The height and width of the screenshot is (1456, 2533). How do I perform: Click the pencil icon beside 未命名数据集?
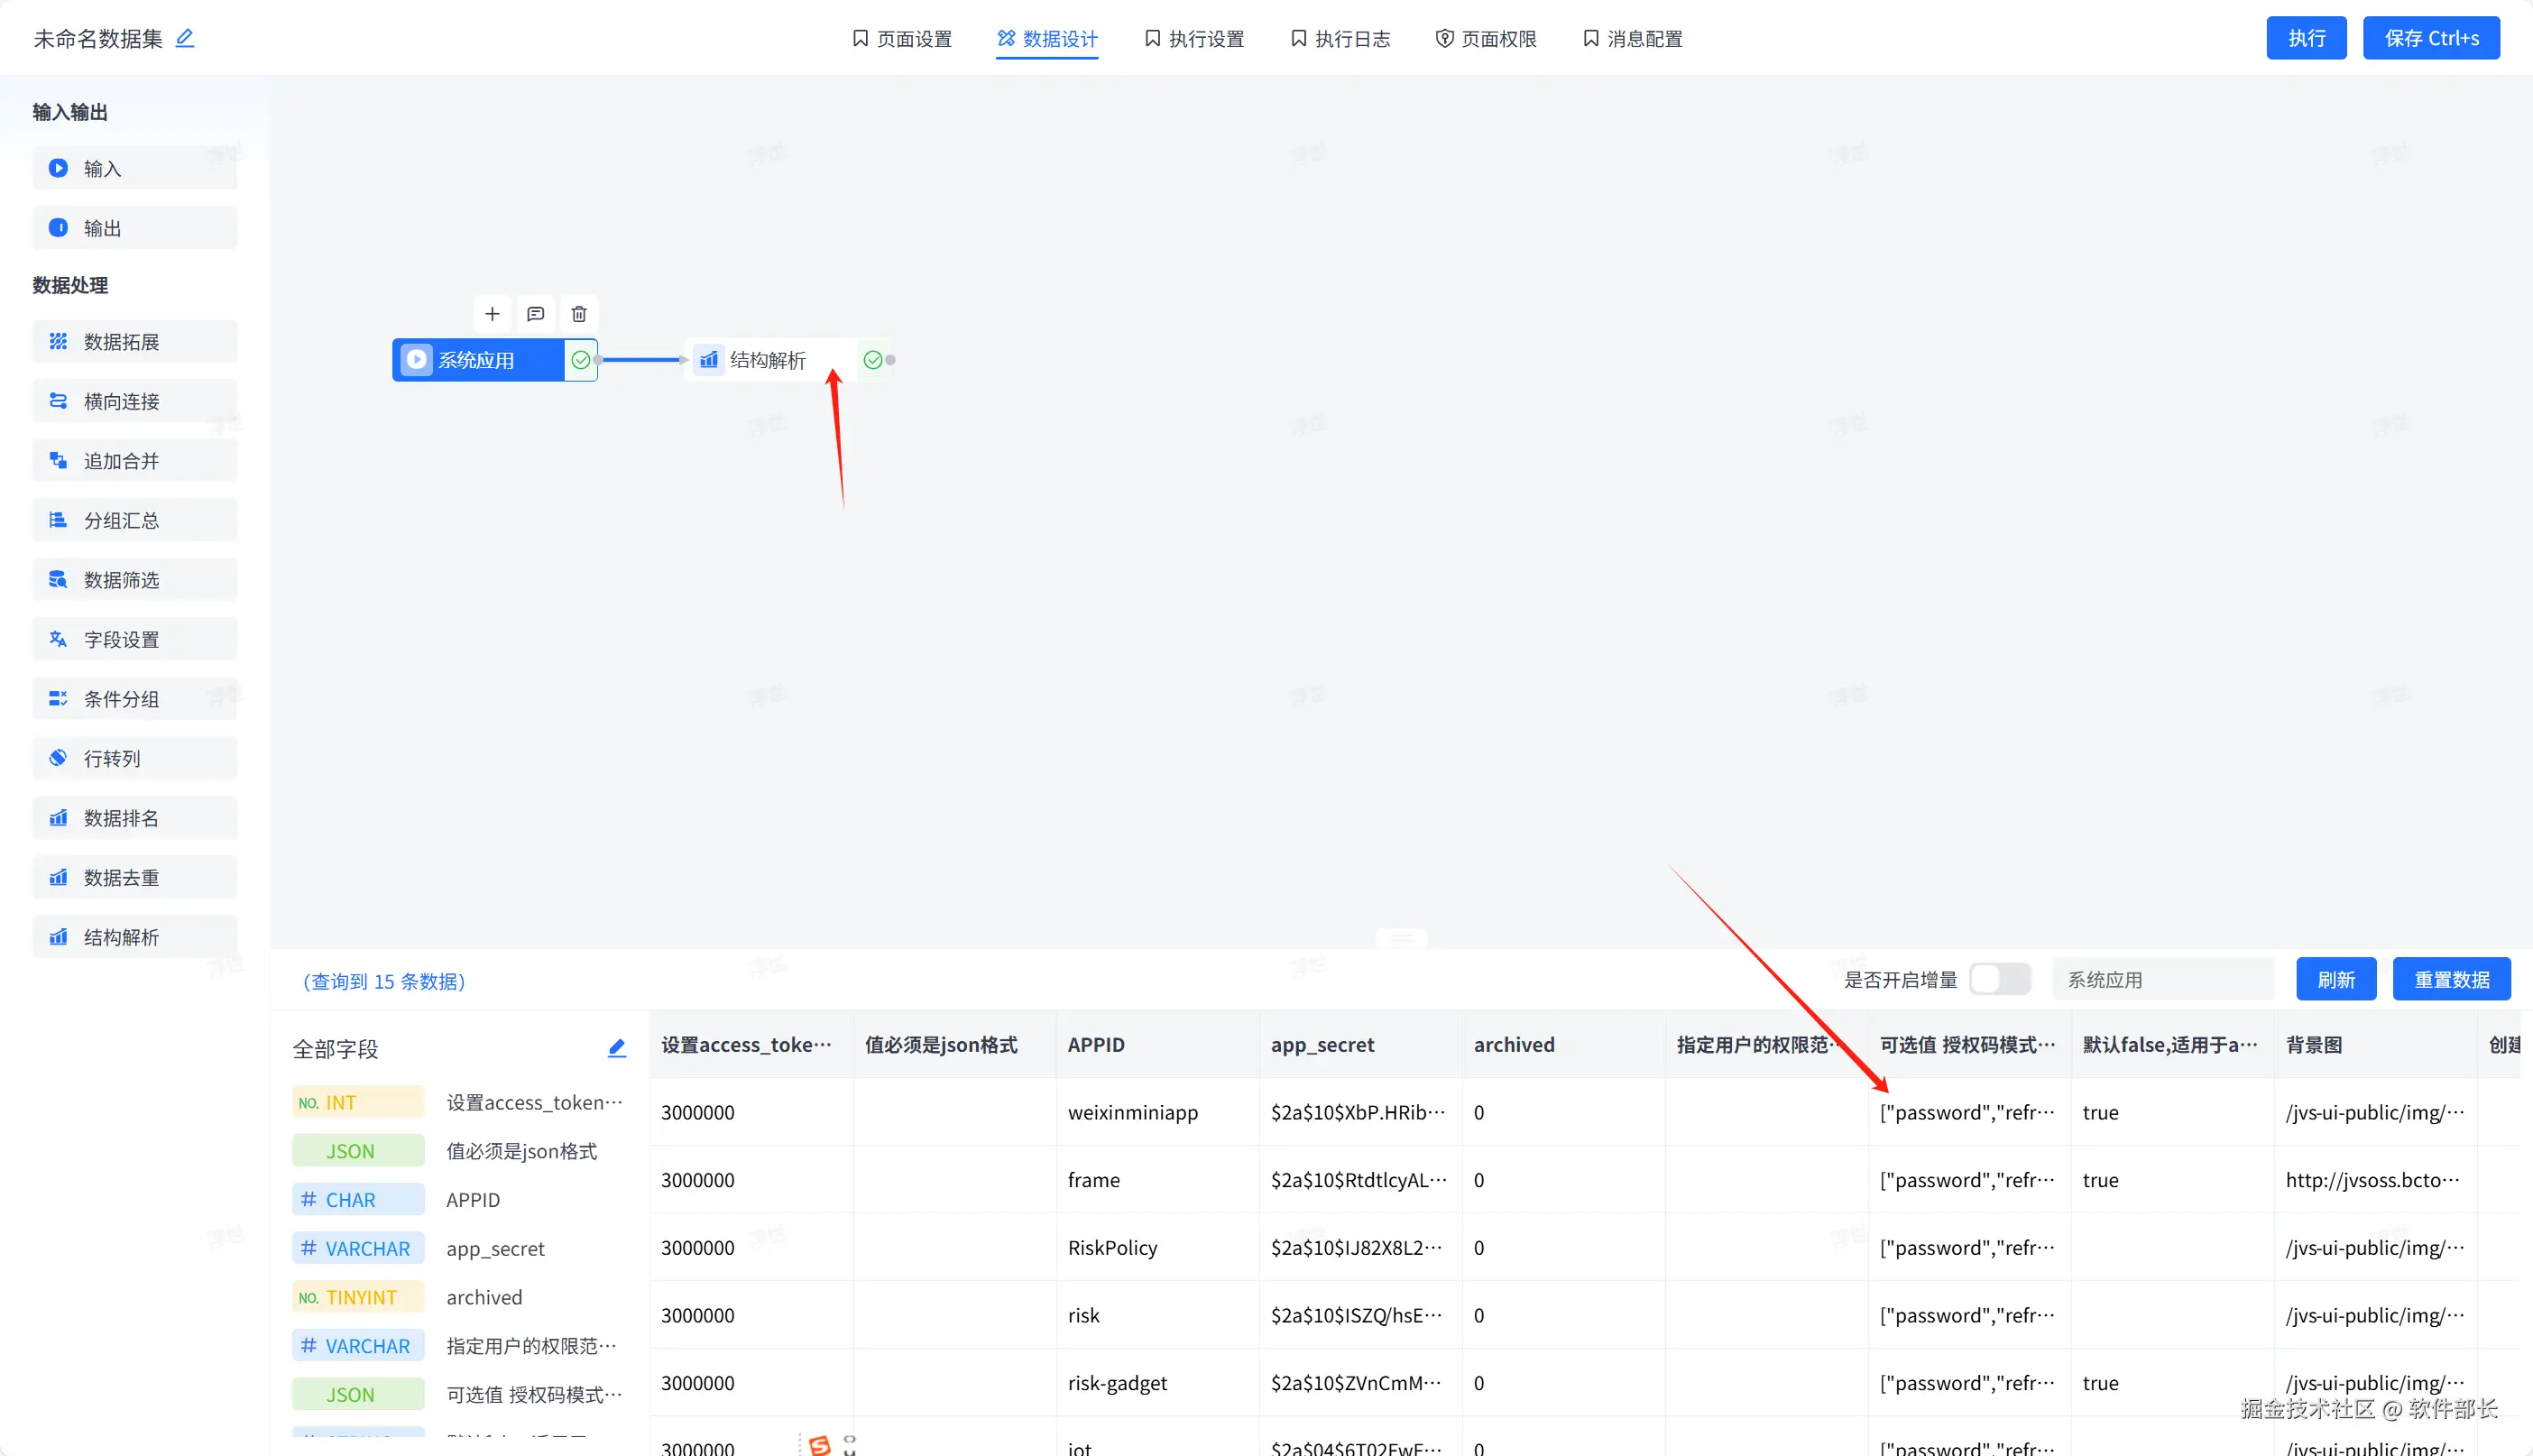(185, 38)
